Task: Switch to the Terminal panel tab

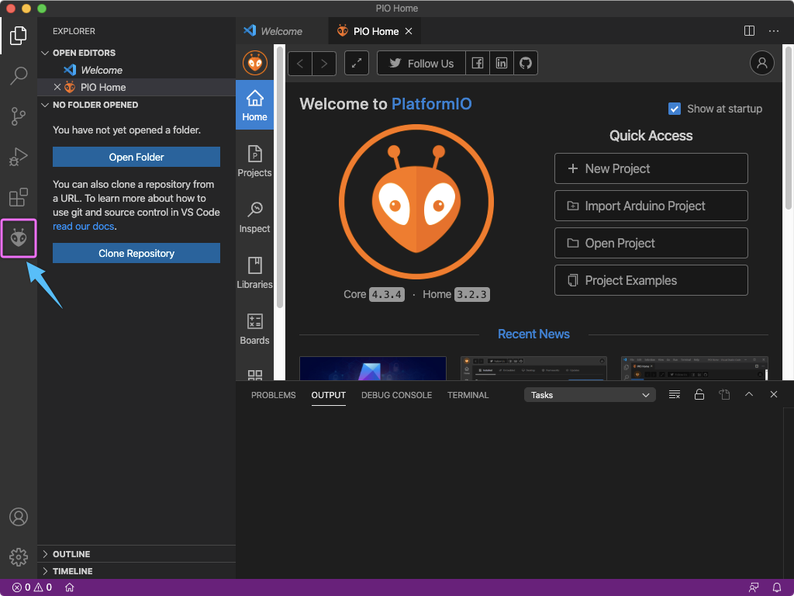Action: click(468, 395)
